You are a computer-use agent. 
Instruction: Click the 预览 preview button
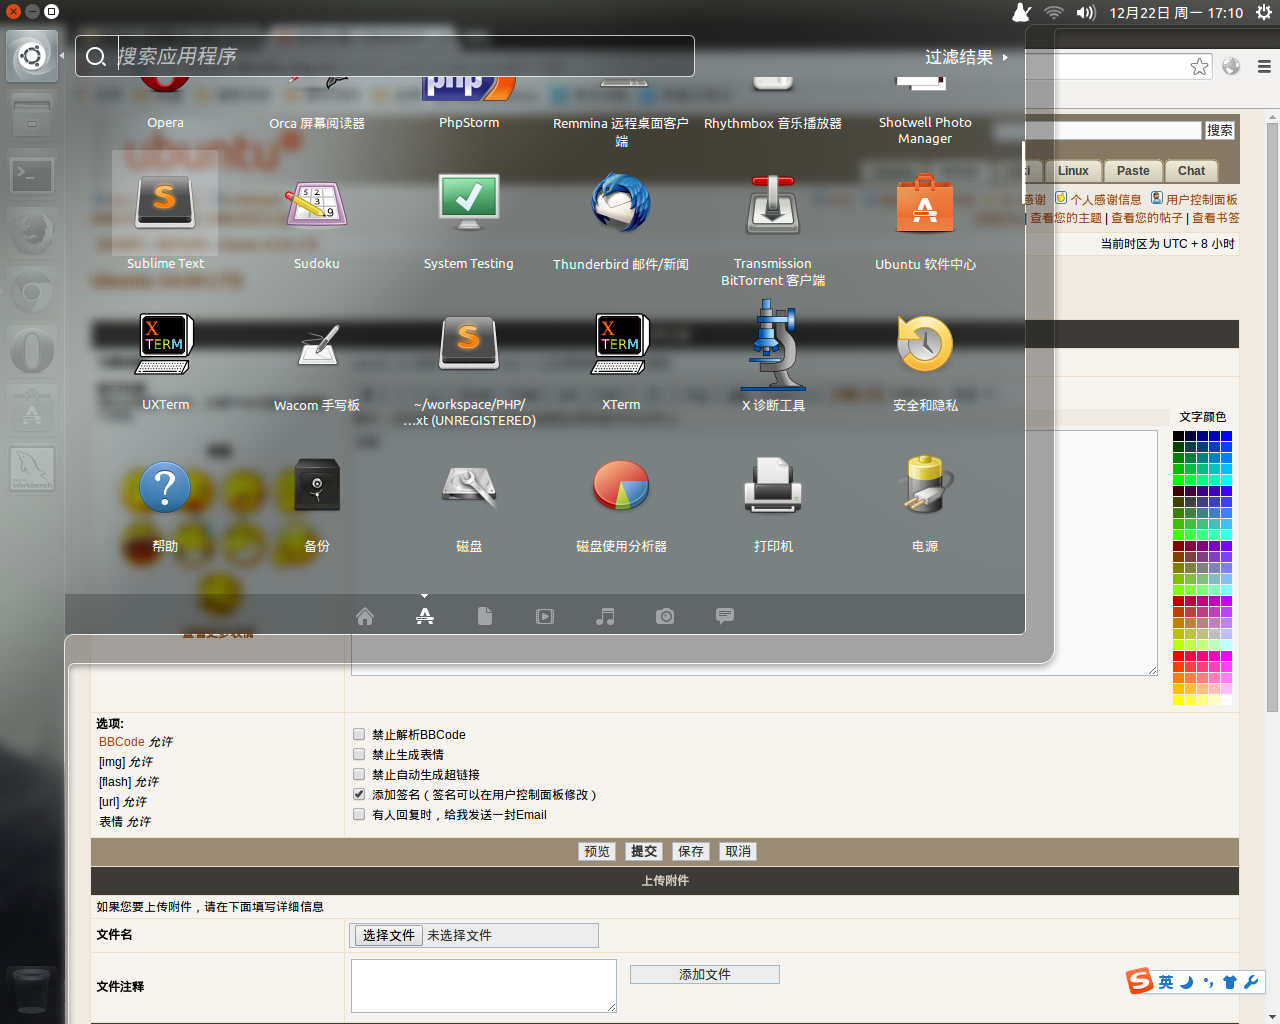(597, 851)
